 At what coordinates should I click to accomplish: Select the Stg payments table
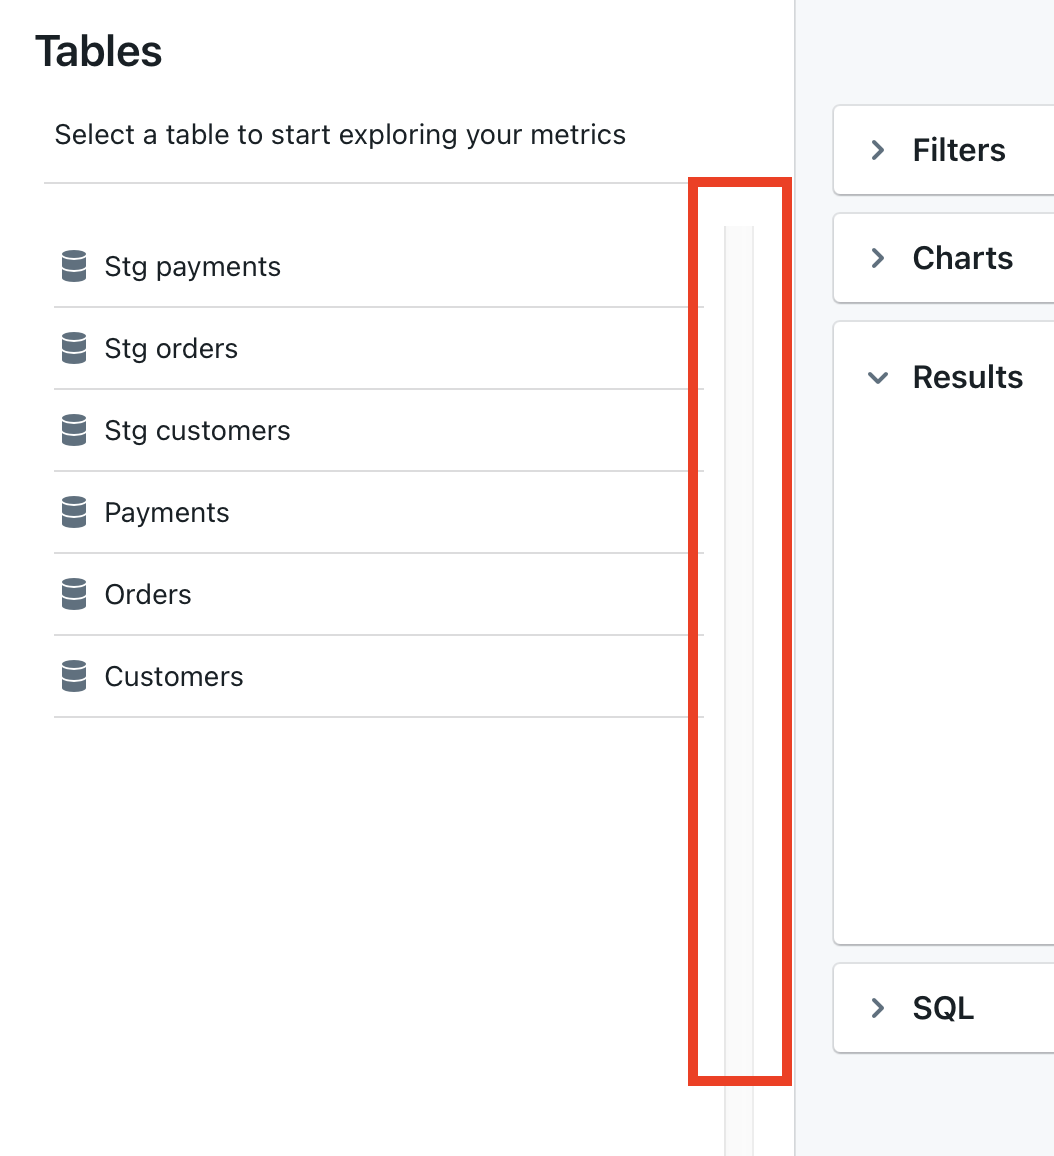click(192, 266)
